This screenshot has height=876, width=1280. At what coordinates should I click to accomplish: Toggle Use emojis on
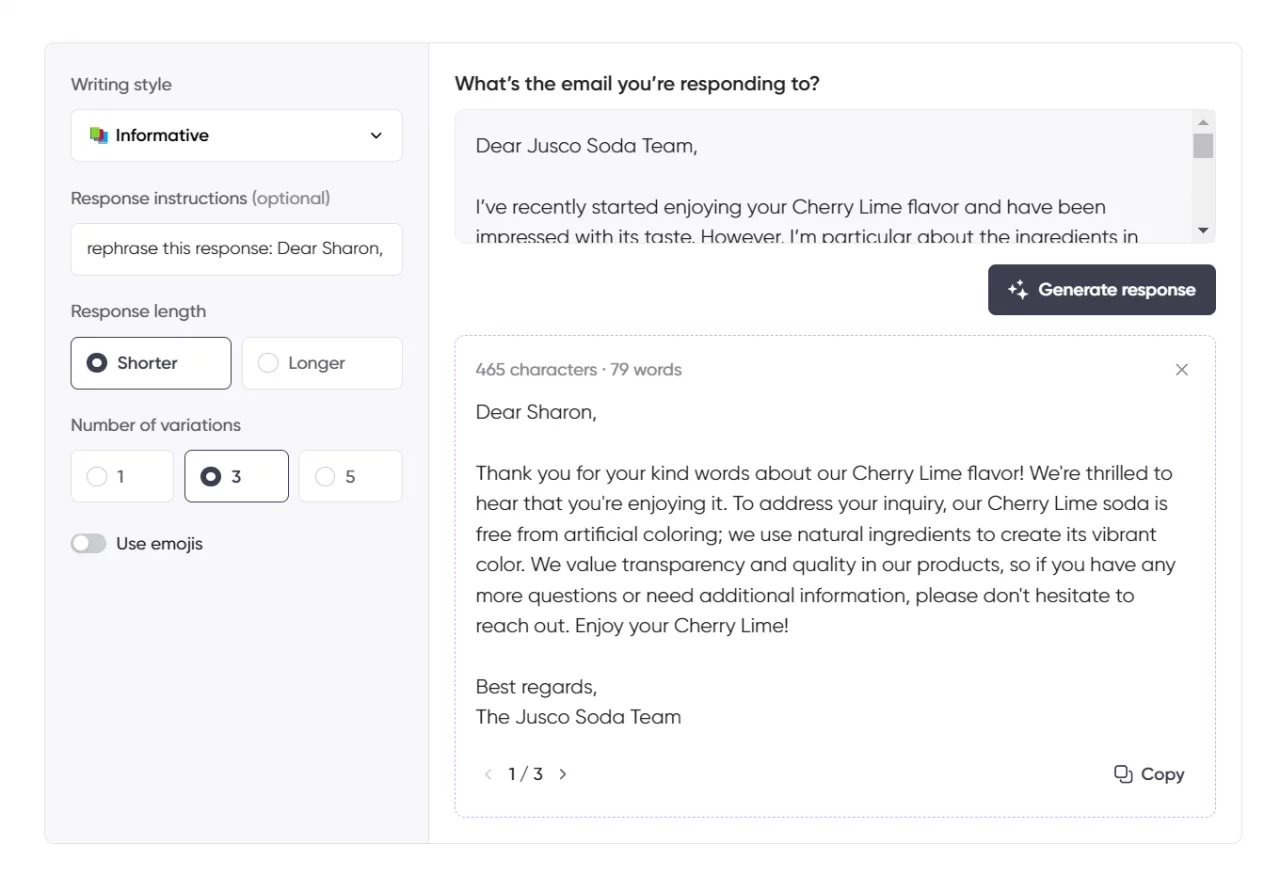(x=88, y=543)
